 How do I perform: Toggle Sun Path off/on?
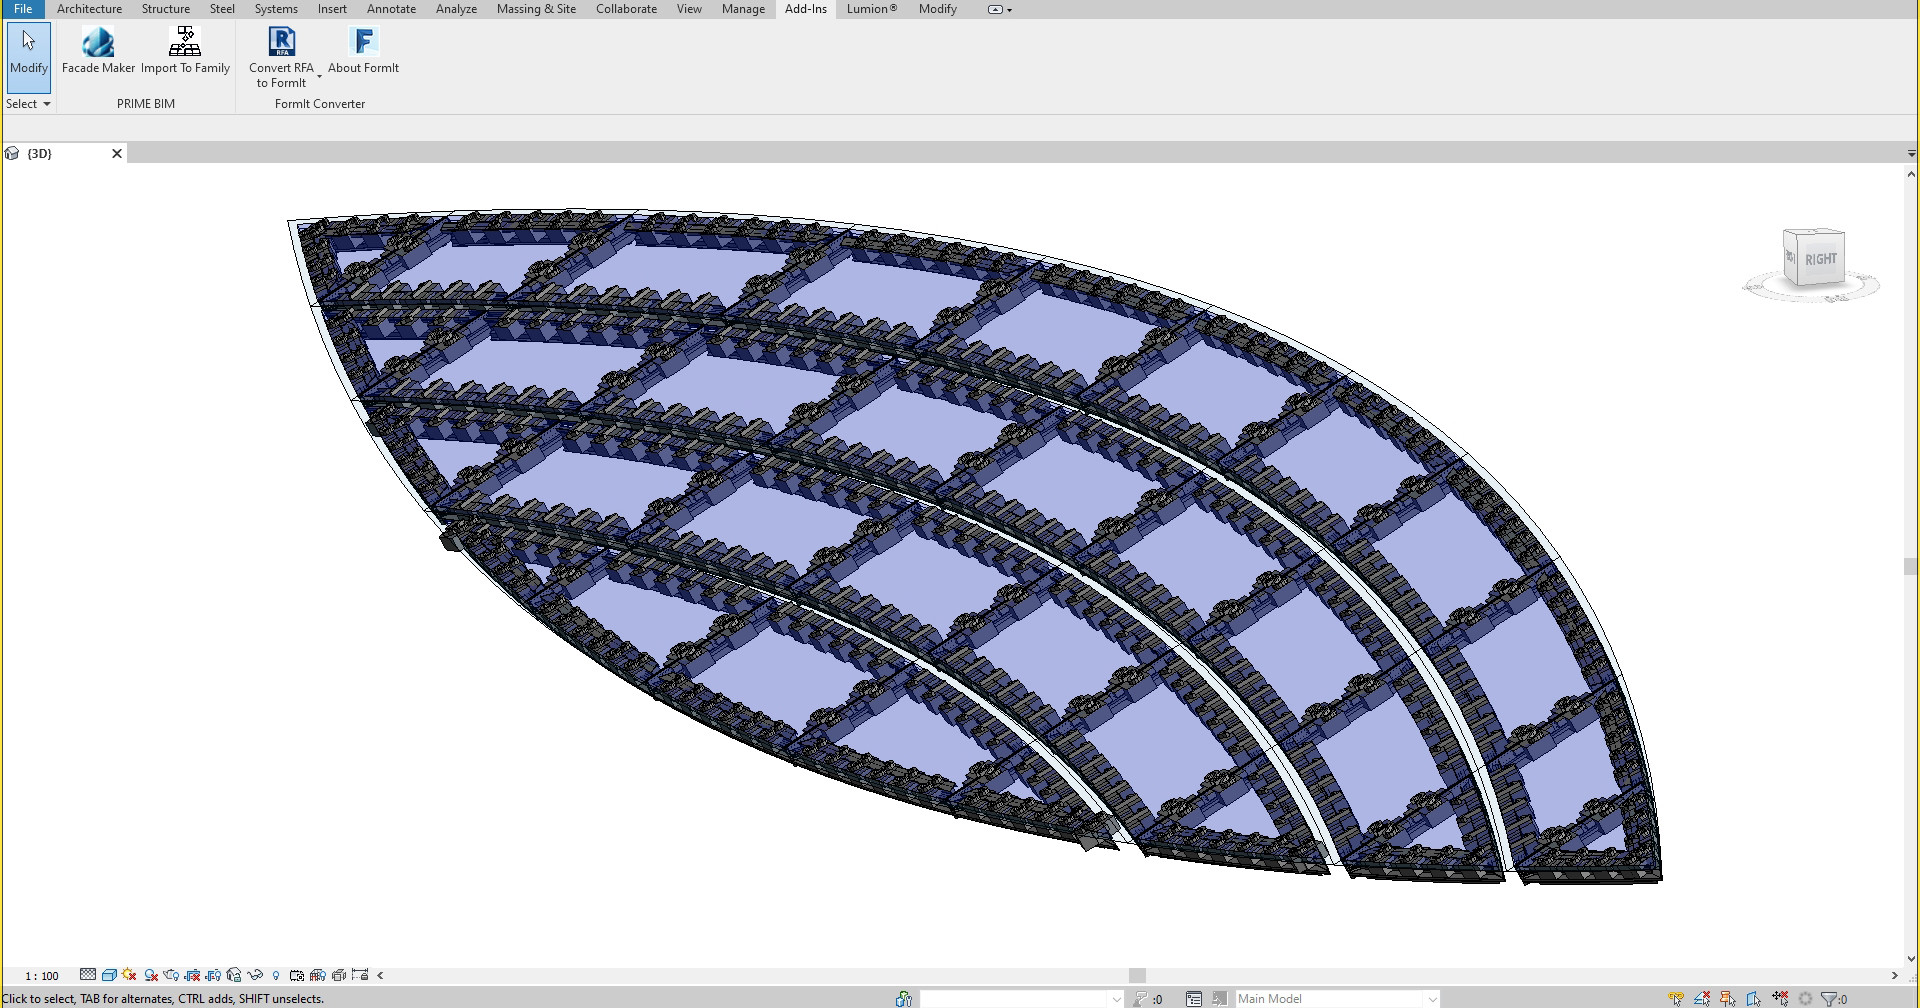click(129, 975)
